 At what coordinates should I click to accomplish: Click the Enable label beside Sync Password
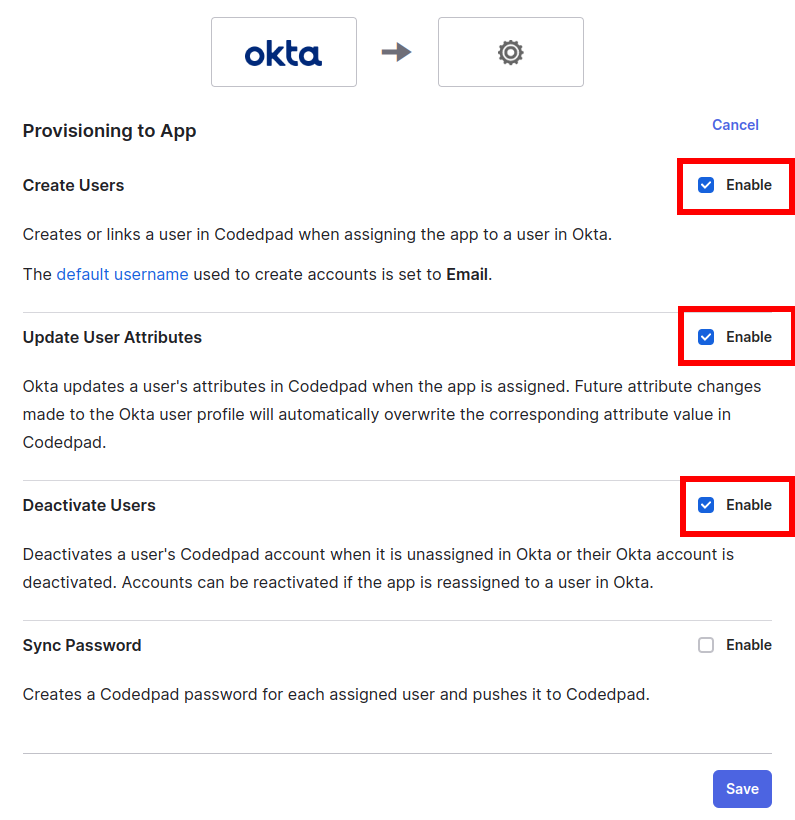(749, 645)
